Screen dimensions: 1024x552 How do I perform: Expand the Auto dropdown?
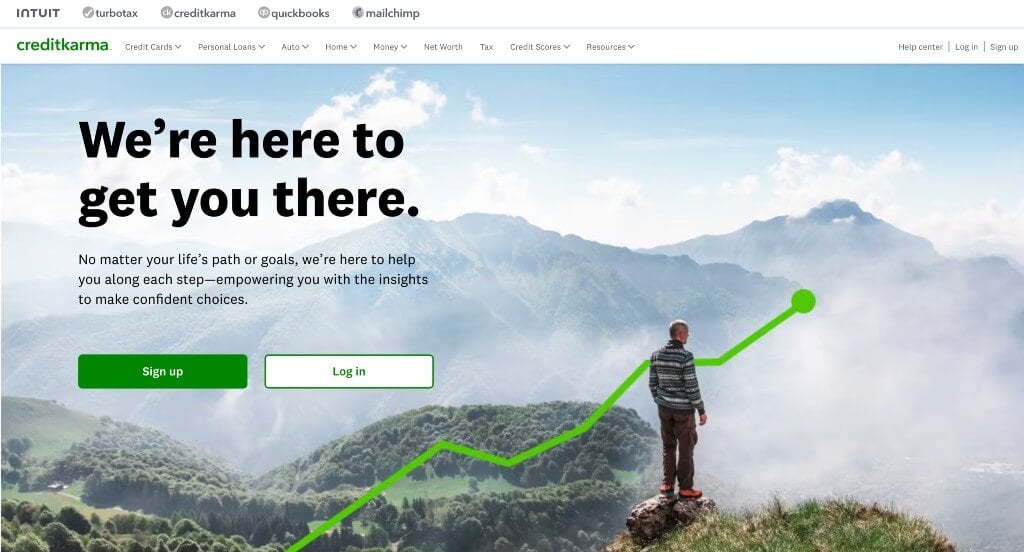pyautogui.click(x=295, y=47)
